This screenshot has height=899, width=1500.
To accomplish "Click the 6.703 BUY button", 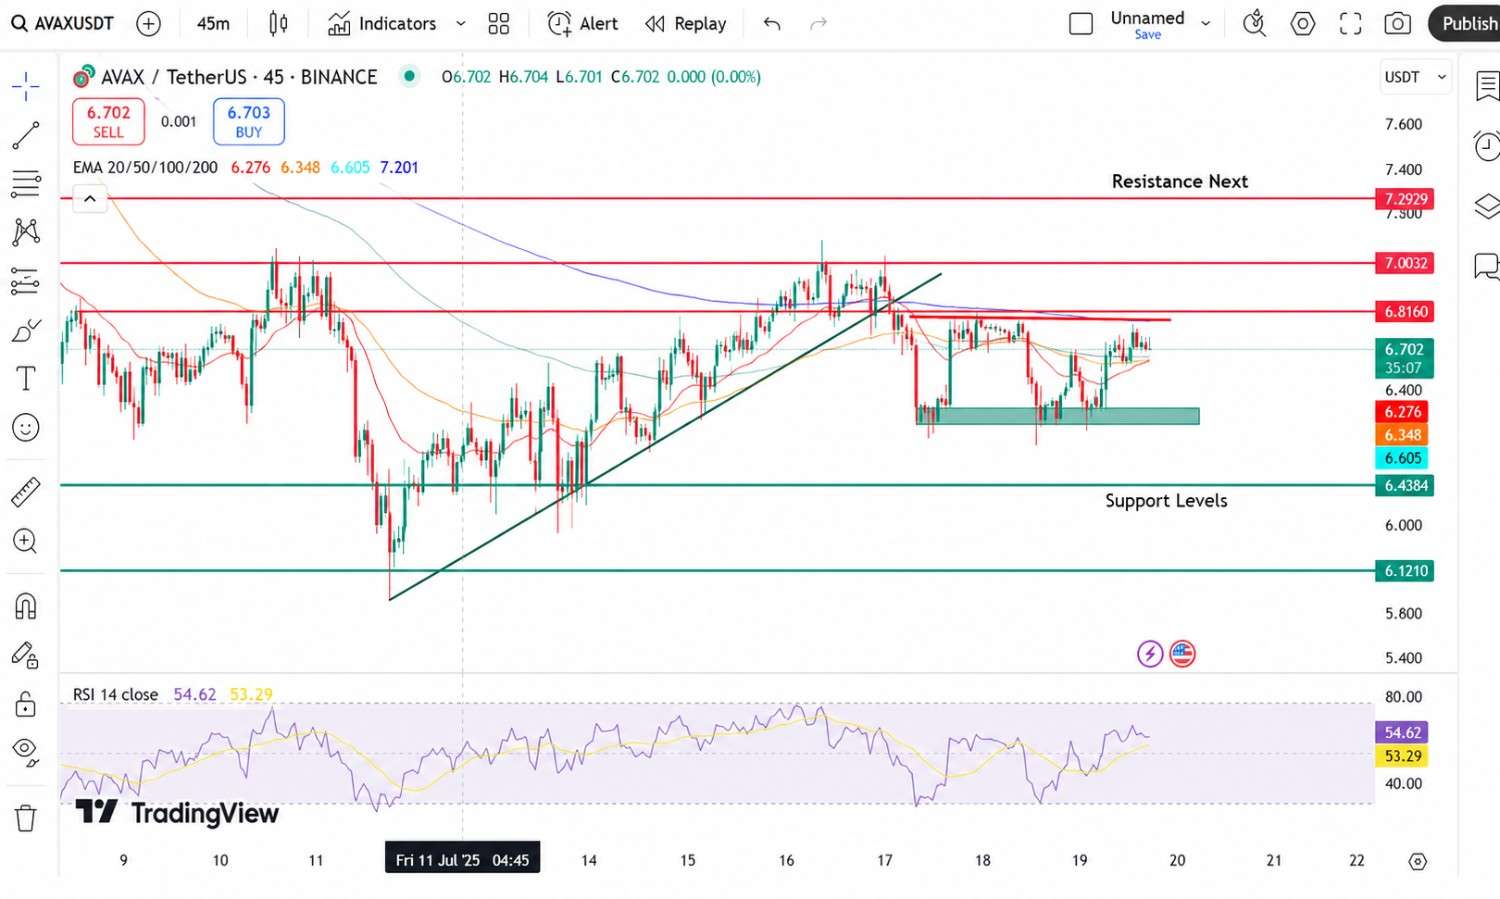I will (249, 121).
